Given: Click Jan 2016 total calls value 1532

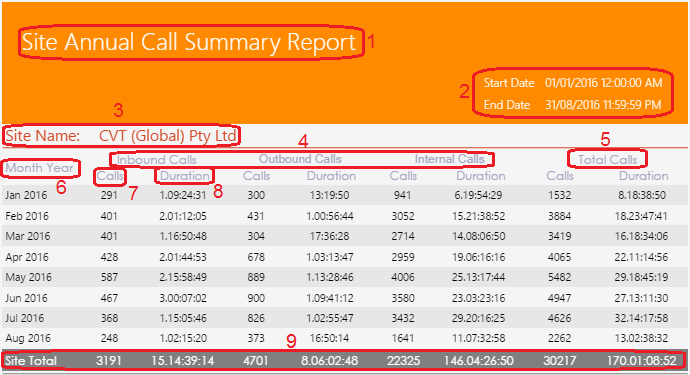Looking at the screenshot, I should 559,195.
